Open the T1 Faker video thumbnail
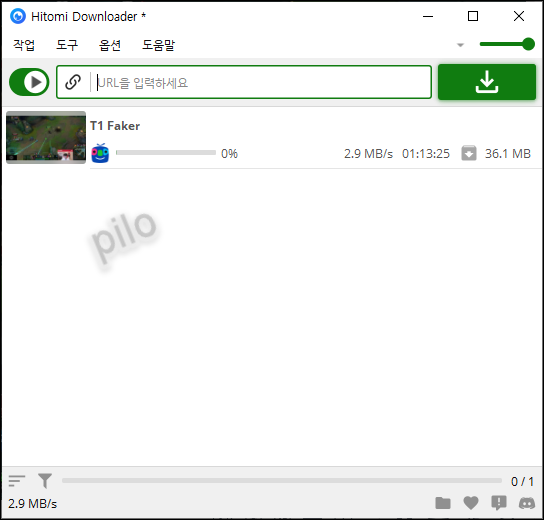Screen dimensions: 544x520 point(46,137)
